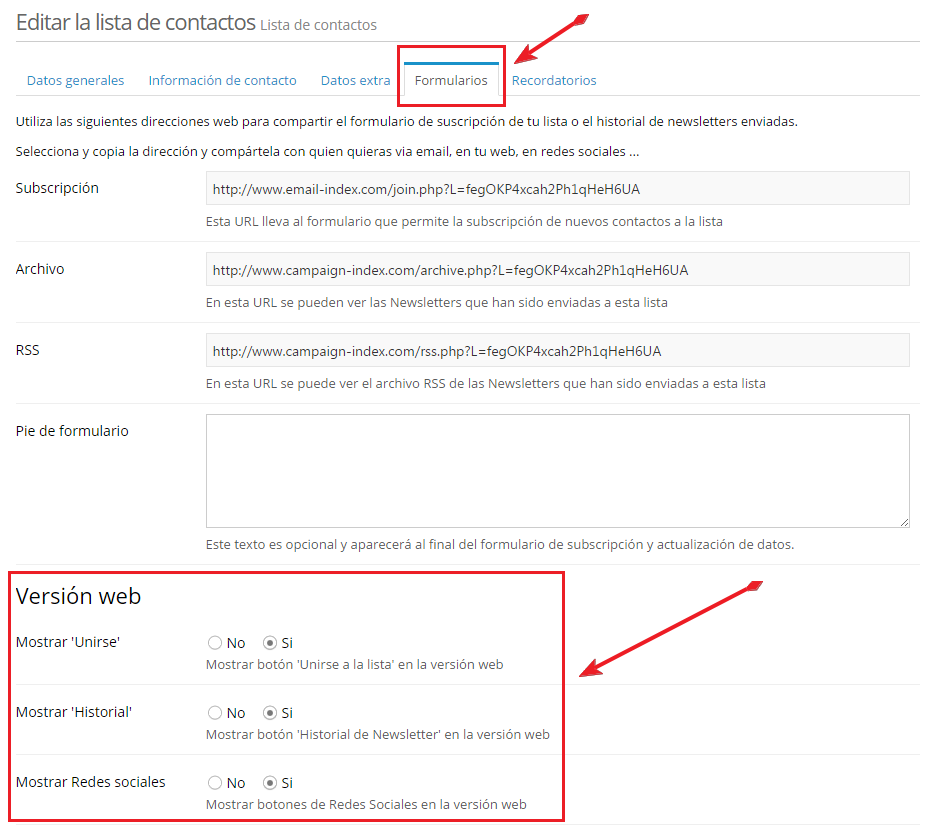Select Si for Mostrar 'Unirse'
This screenshot has width=929, height=828.
click(x=270, y=643)
